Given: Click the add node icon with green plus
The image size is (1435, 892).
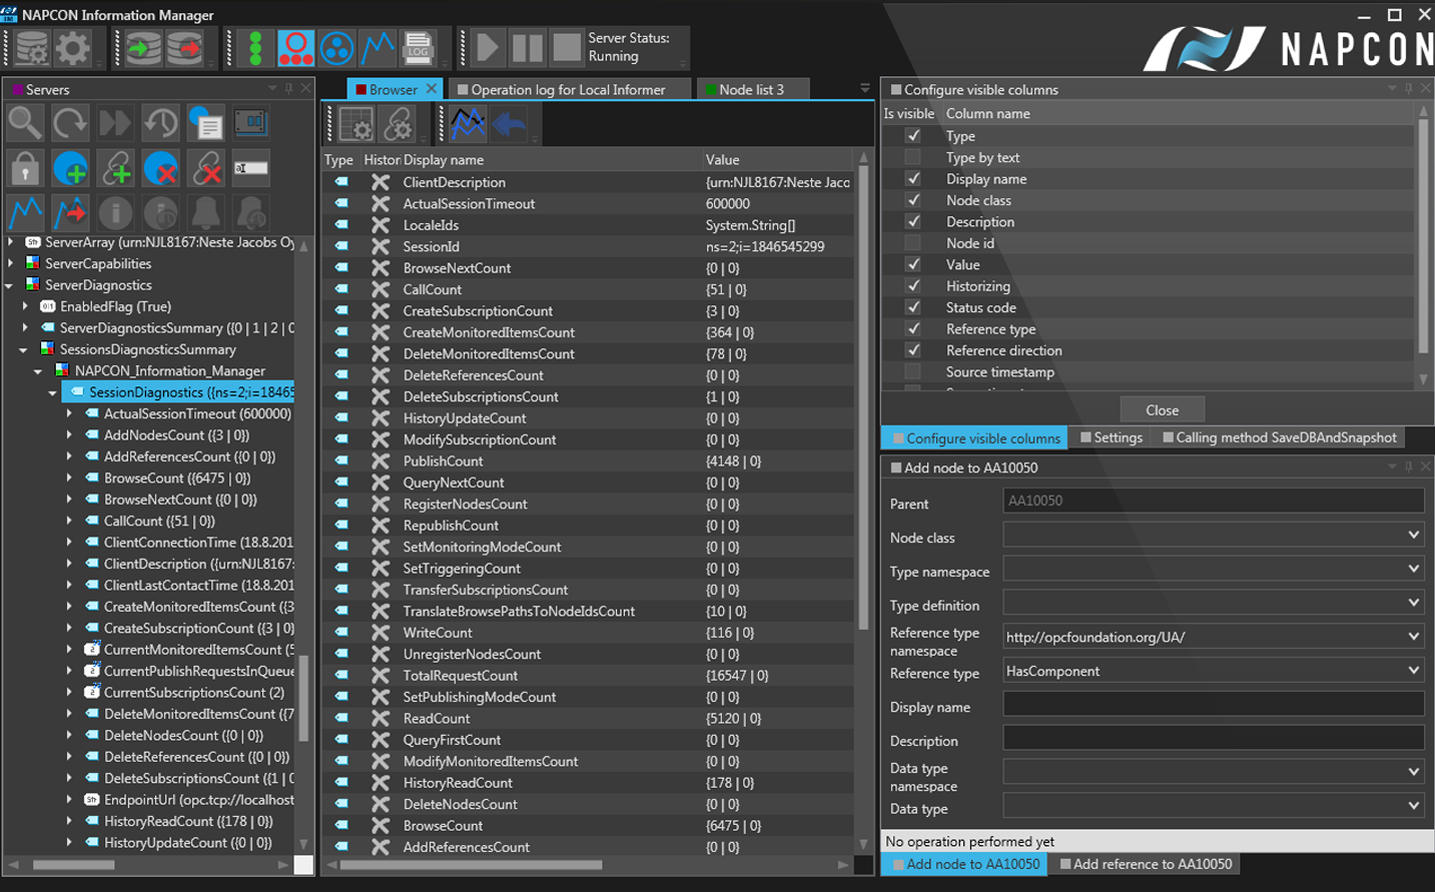Looking at the screenshot, I should [70, 169].
